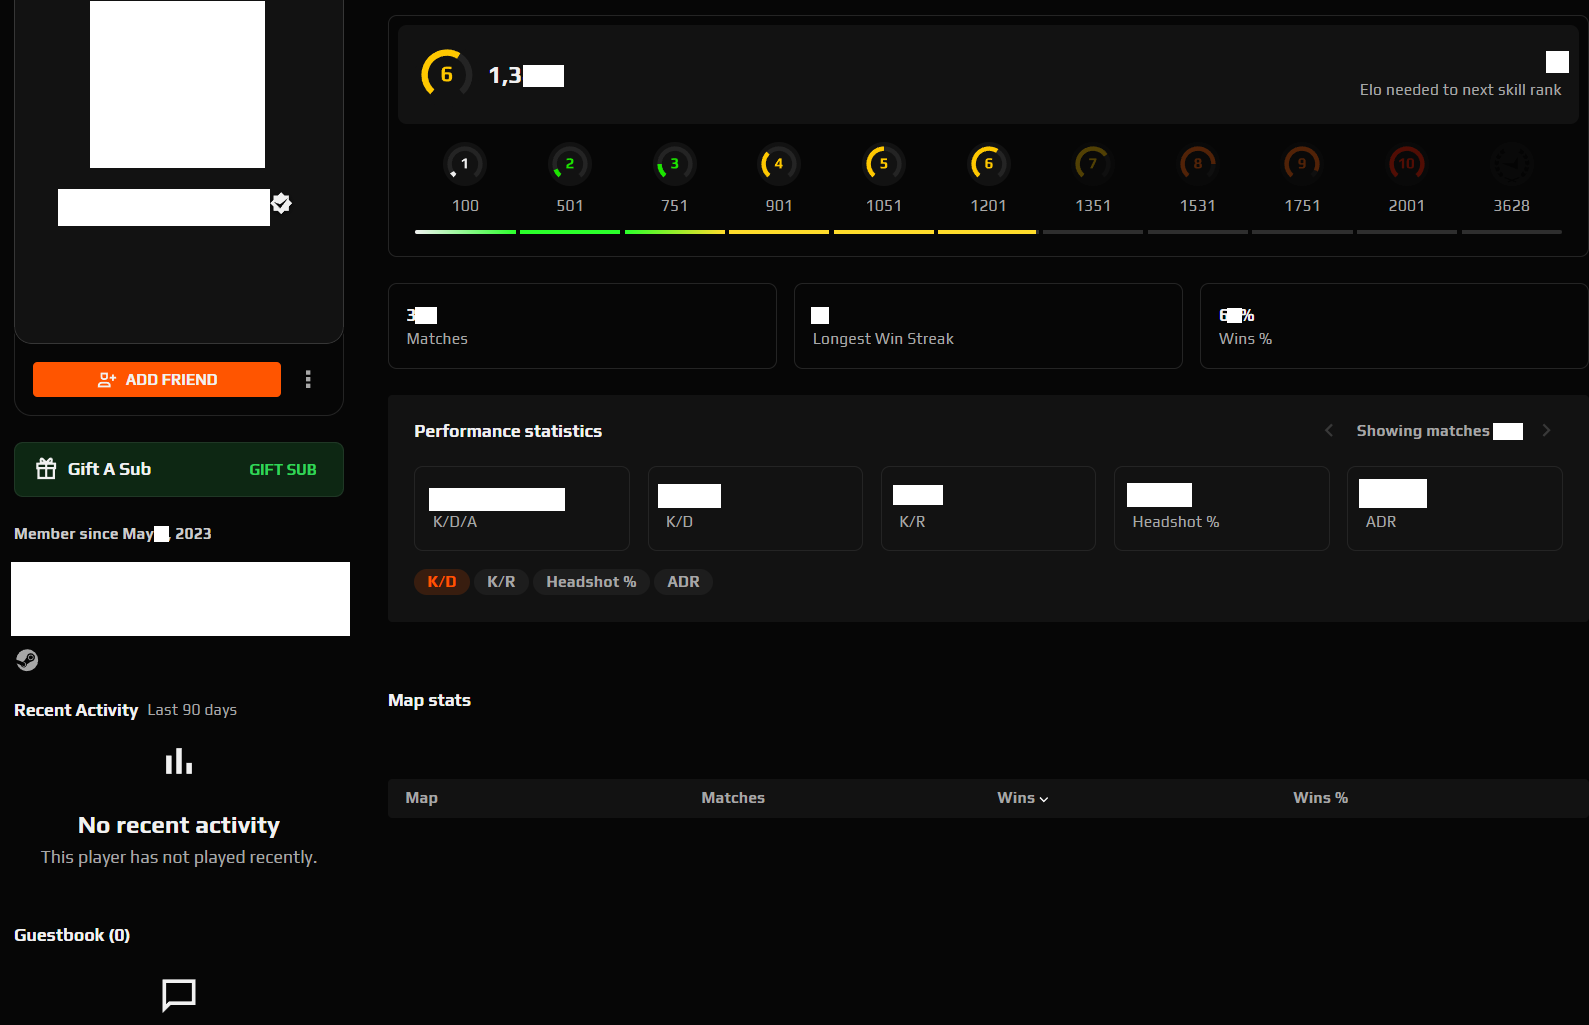Open the three-dot more options menu
Screen dimensions: 1589x1025
[x=308, y=379]
